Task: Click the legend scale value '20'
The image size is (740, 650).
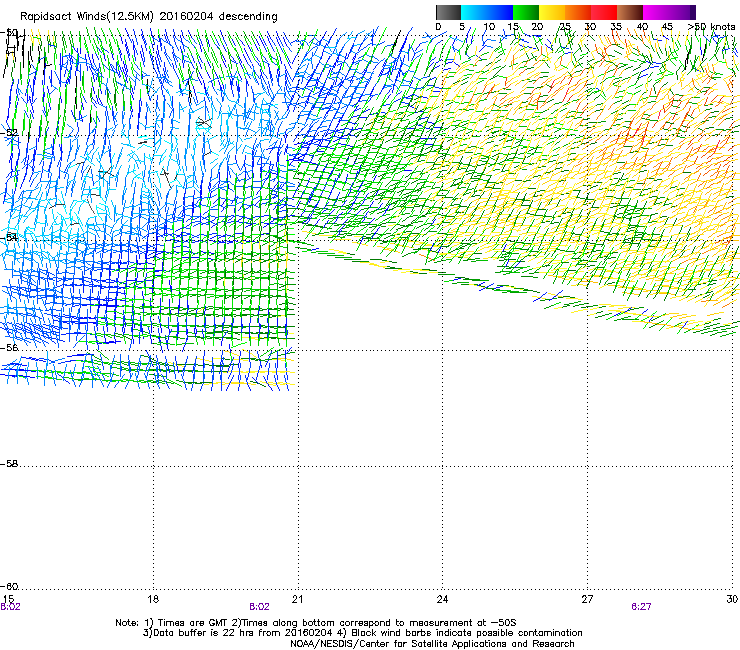Action: coord(537,27)
